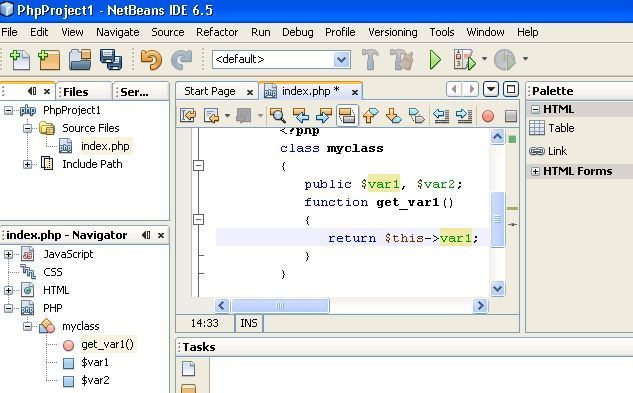Click the Last Edit editor toolbar icon
The width and height of the screenshot is (633, 393).
pyautogui.click(x=188, y=116)
